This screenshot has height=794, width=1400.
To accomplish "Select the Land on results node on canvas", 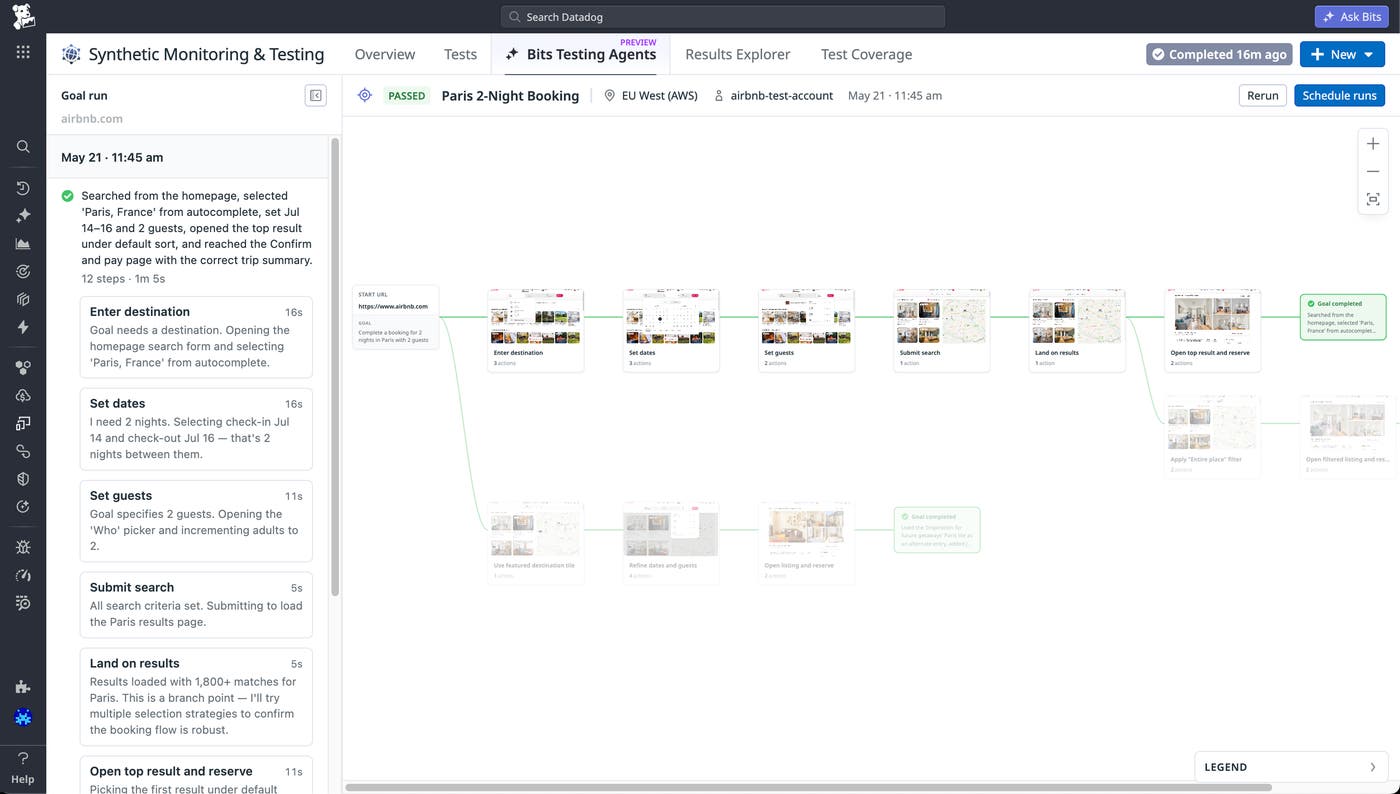I will pyautogui.click(x=1077, y=330).
